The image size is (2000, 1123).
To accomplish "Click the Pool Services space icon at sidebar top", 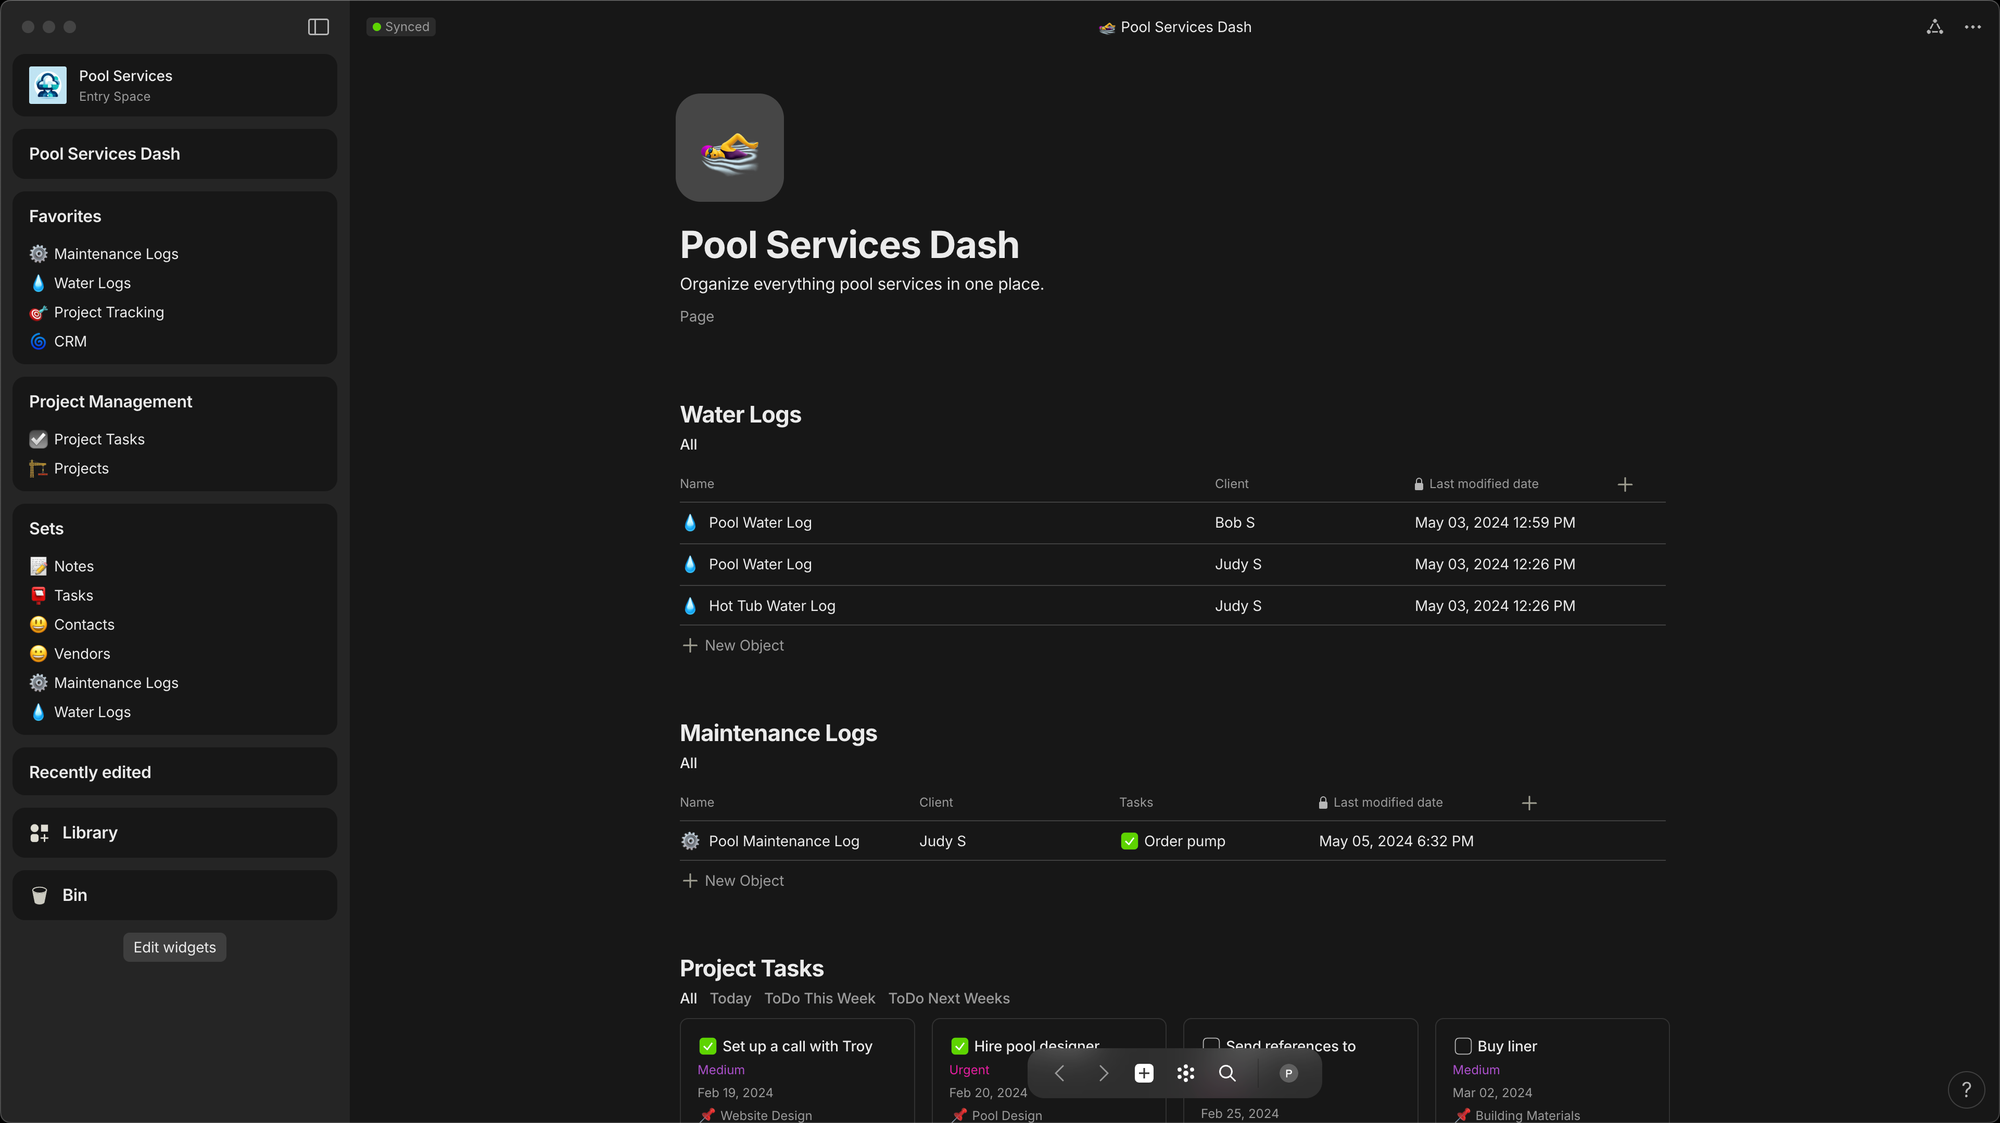I will click(46, 84).
